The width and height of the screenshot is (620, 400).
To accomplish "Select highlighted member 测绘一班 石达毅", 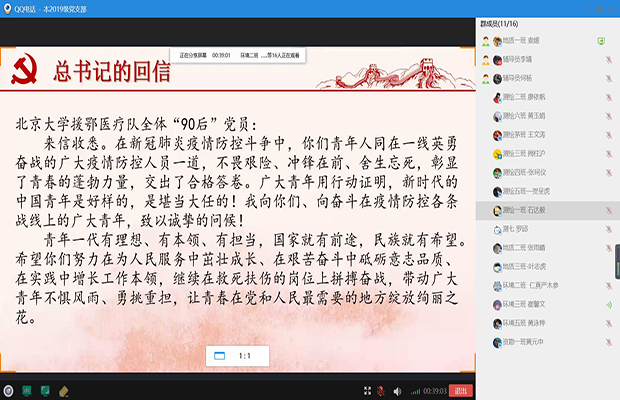I will click(x=530, y=210).
